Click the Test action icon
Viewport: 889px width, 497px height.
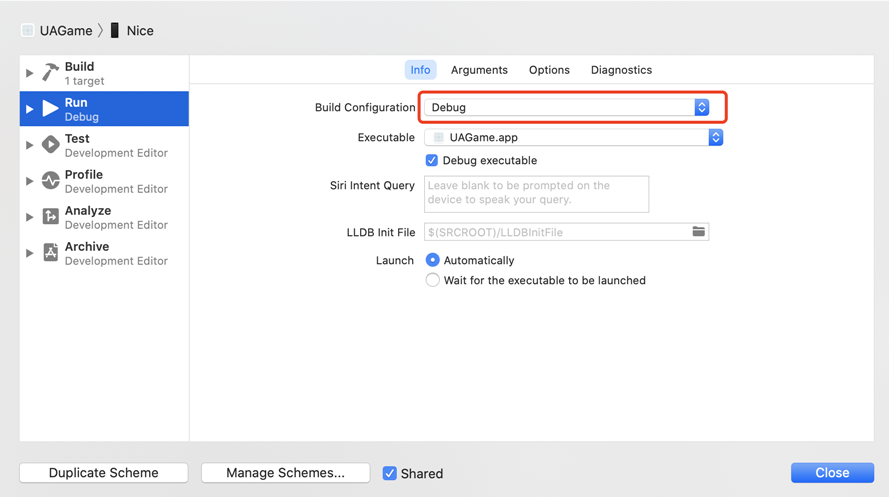click(x=50, y=145)
